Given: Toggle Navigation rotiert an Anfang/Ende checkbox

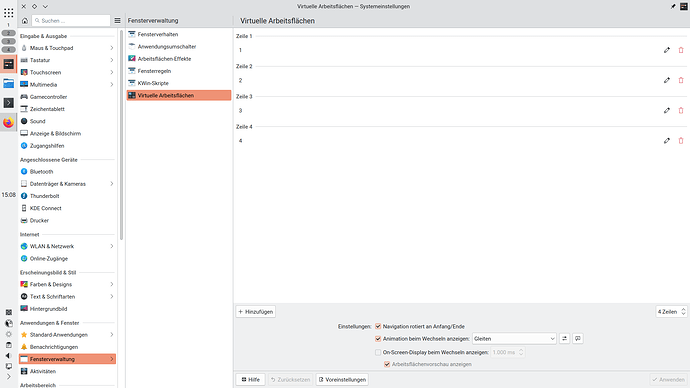Looking at the screenshot, I should click(x=378, y=326).
